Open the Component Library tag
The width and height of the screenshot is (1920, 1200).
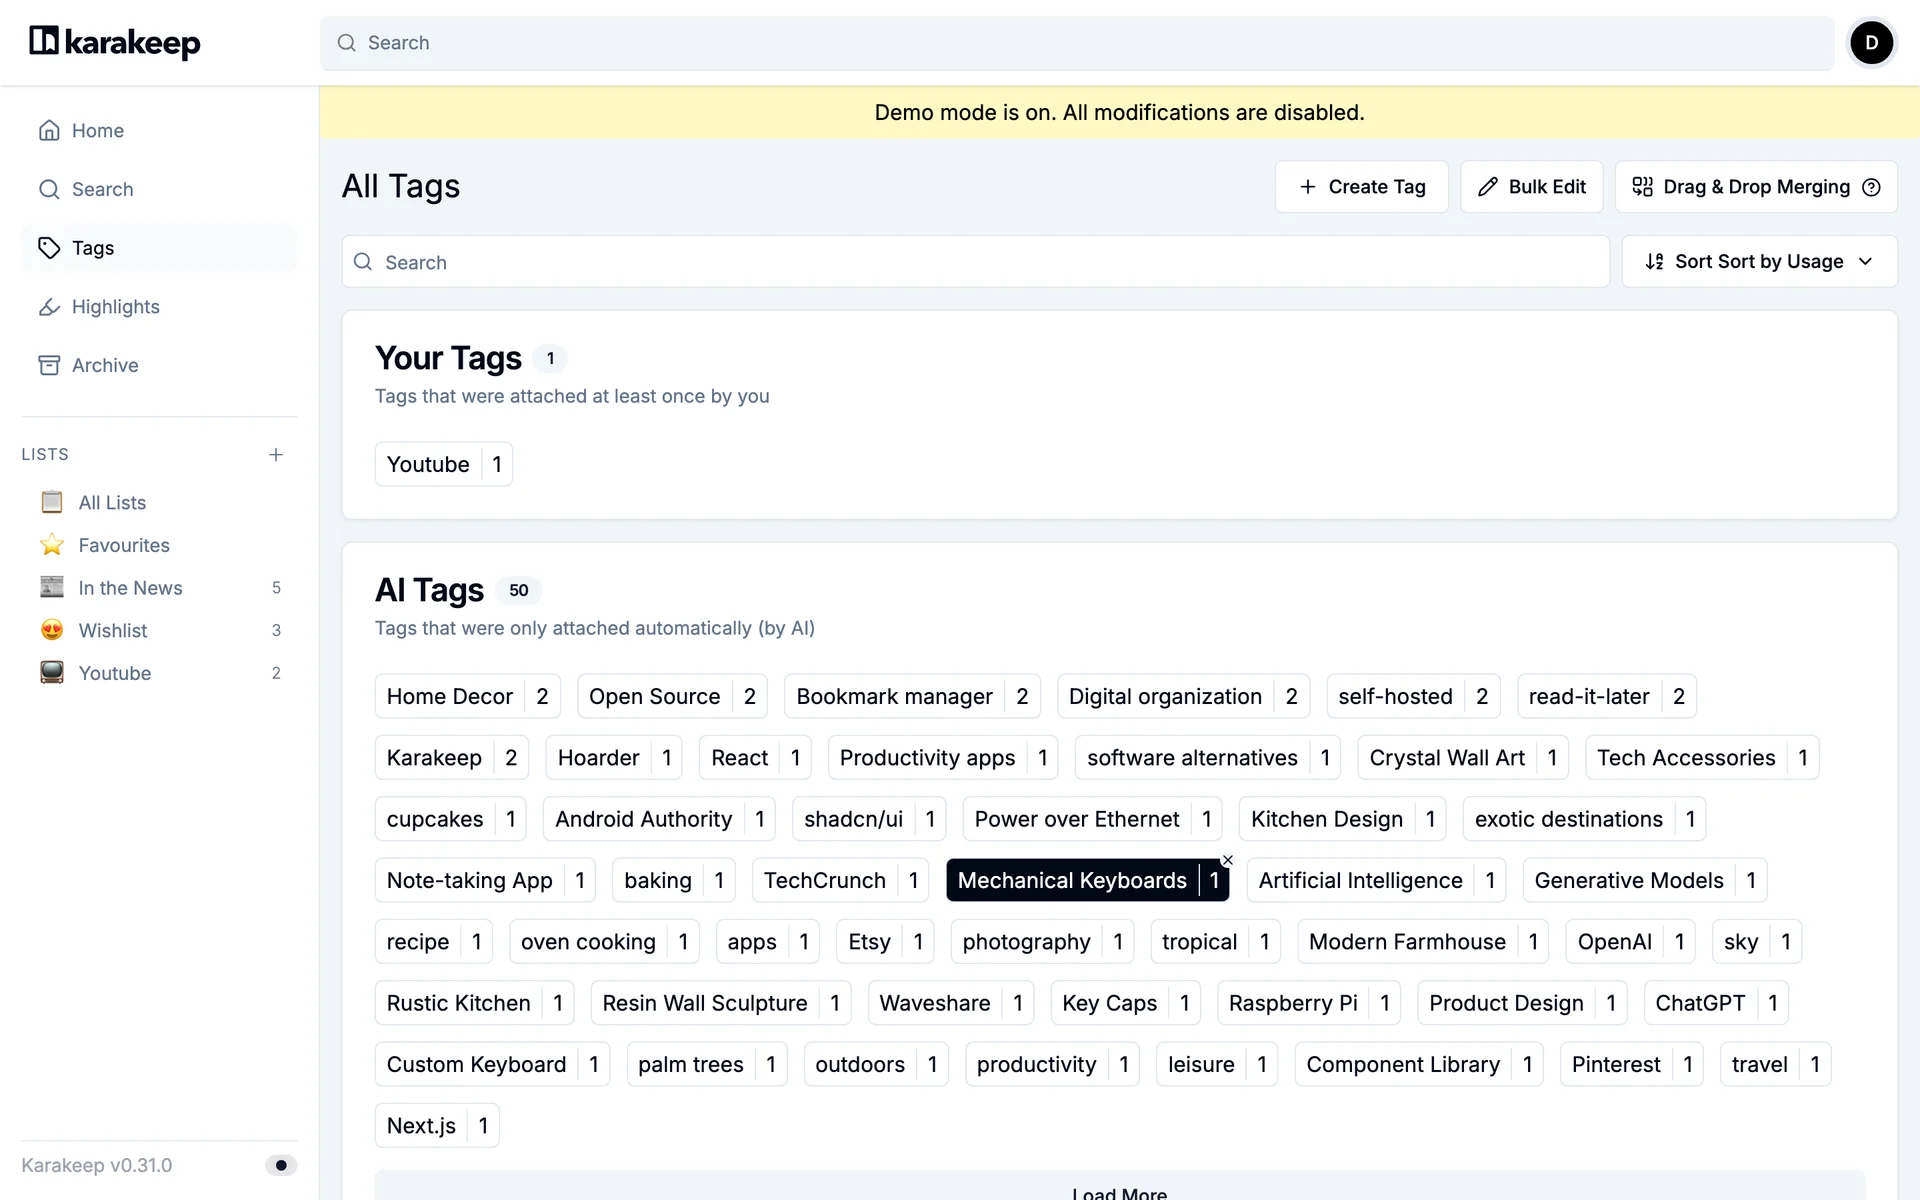[x=1419, y=1064]
